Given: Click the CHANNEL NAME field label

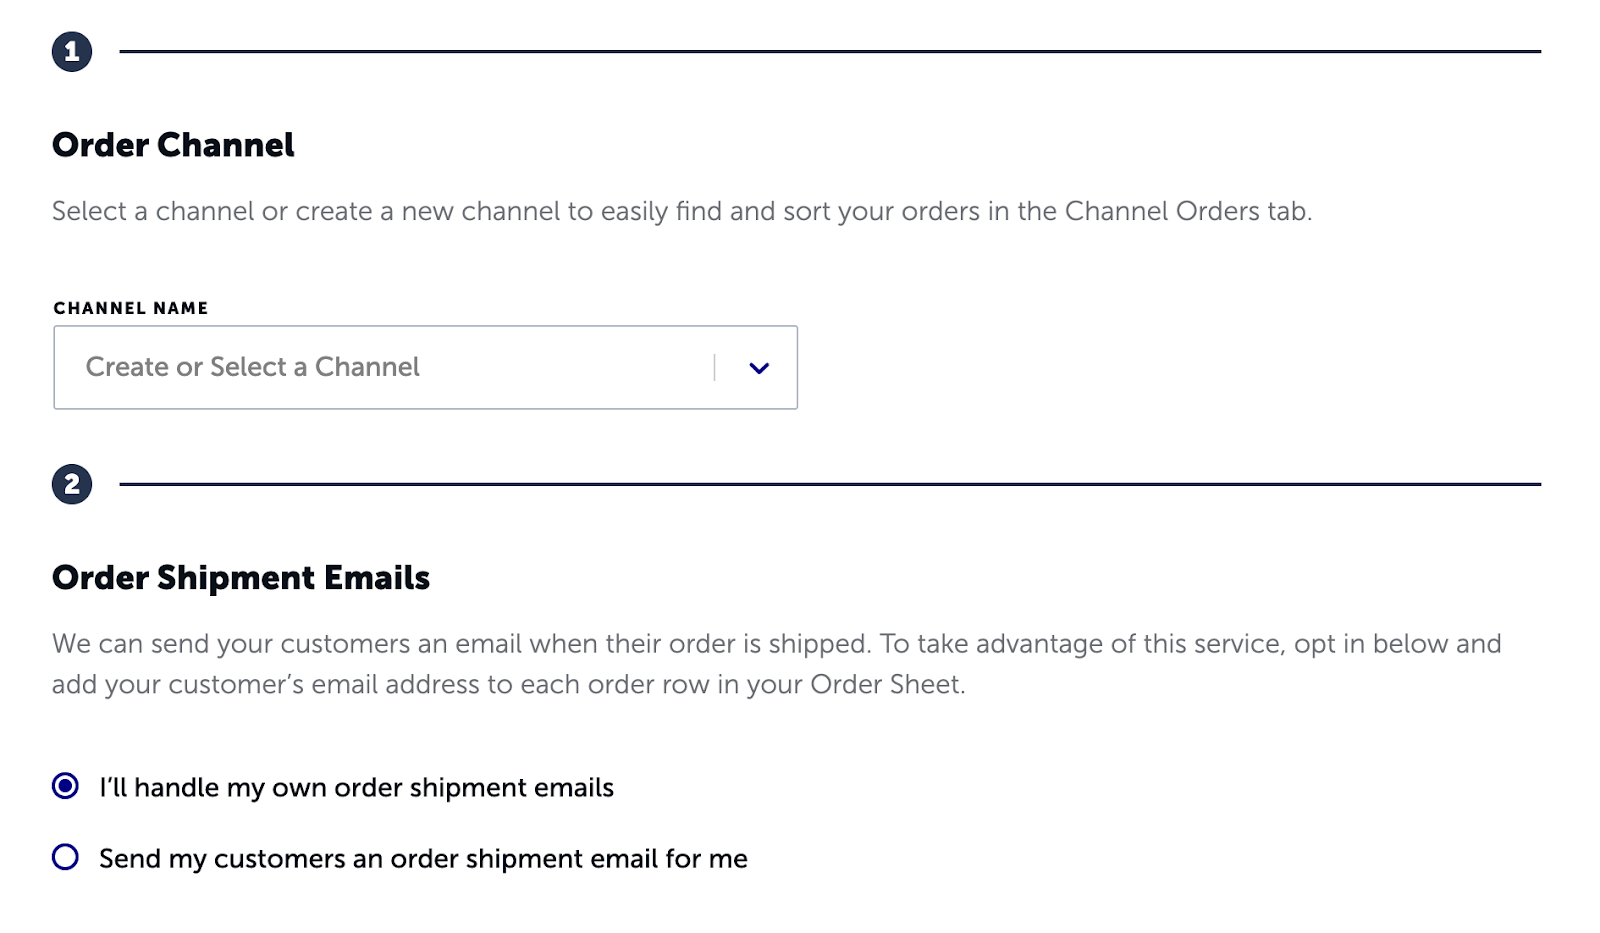Looking at the screenshot, I should [x=130, y=308].
